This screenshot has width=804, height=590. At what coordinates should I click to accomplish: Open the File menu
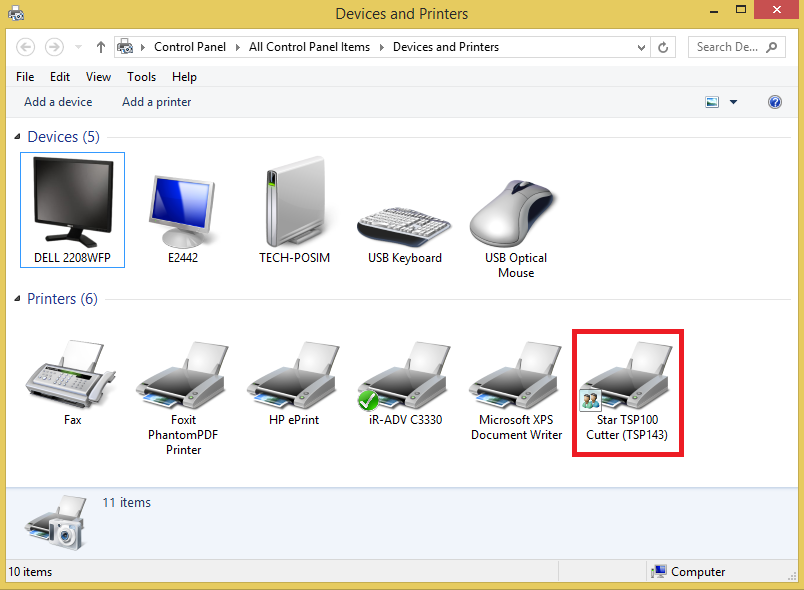click(x=25, y=77)
